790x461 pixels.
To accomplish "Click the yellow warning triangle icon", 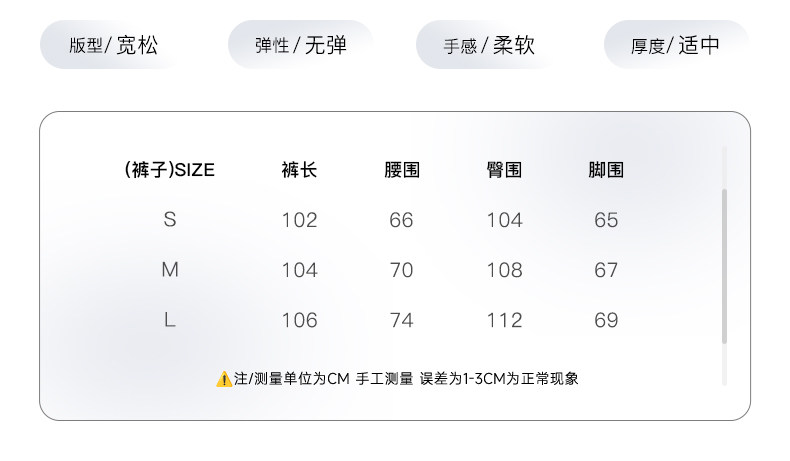I will coord(224,379).
